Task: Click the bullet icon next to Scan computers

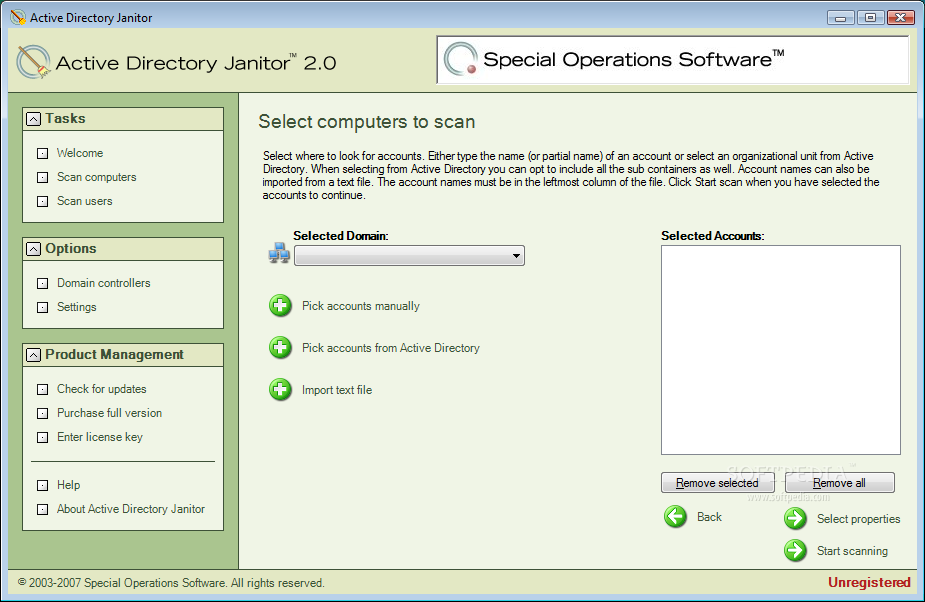Action: pyautogui.click(x=42, y=177)
